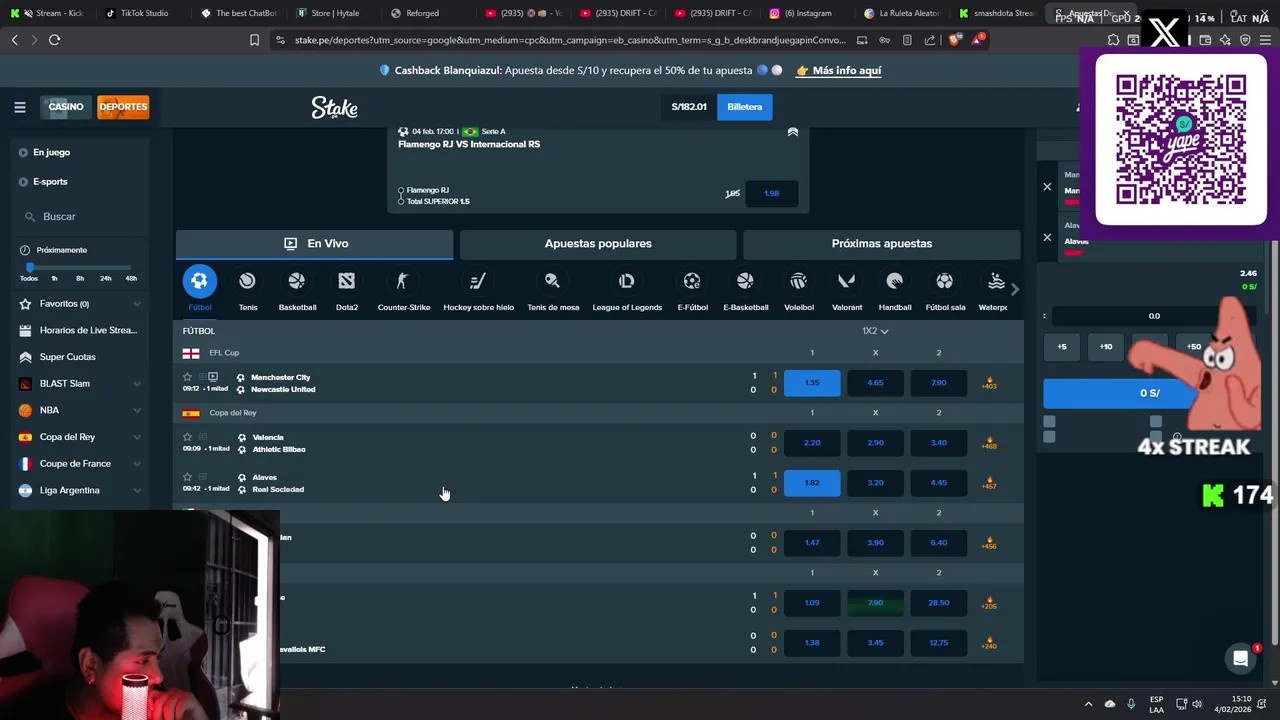Select Flamengo RJ Total Superior odds 1.98
Viewport: 1280px width, 720px height.
tap(771, 193)
